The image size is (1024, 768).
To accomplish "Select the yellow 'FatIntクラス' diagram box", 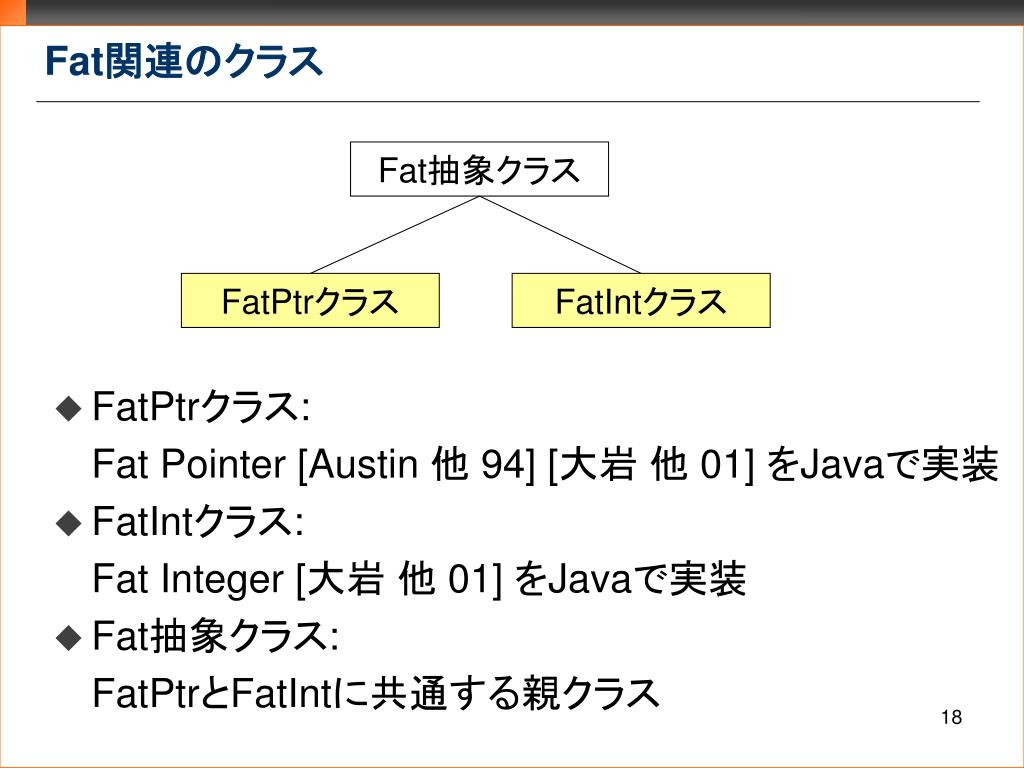I will (x=641, y=300).
